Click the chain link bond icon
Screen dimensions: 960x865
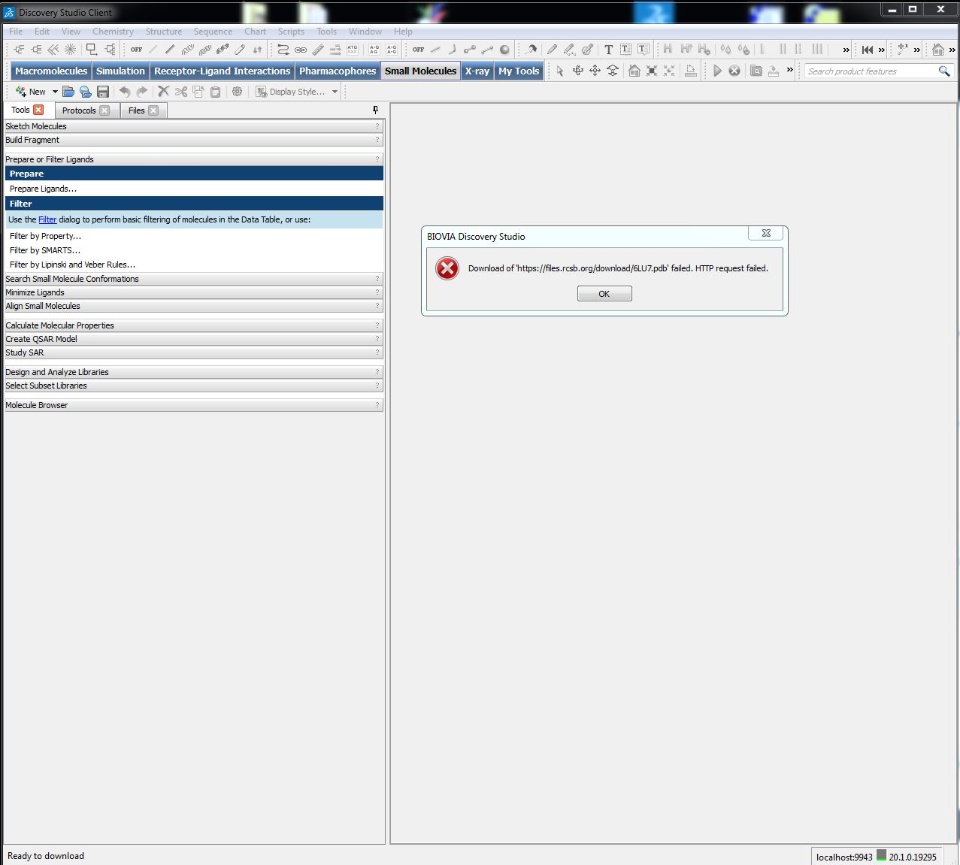coord(300,50)
